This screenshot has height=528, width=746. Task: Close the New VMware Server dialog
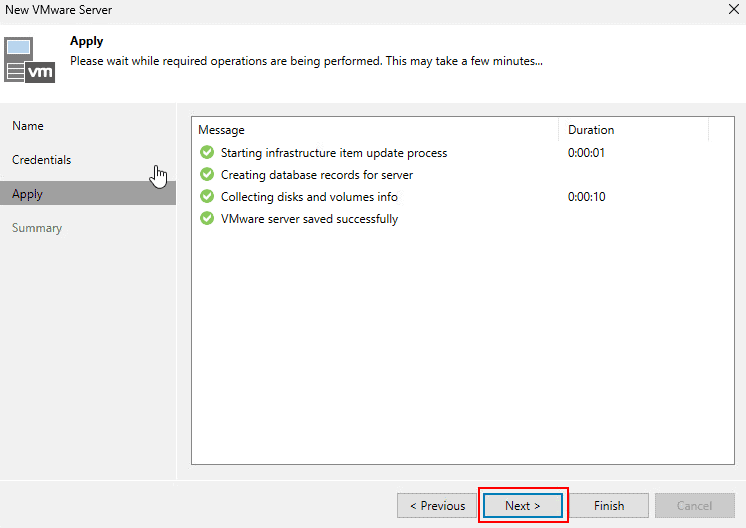tap(733, 10)
